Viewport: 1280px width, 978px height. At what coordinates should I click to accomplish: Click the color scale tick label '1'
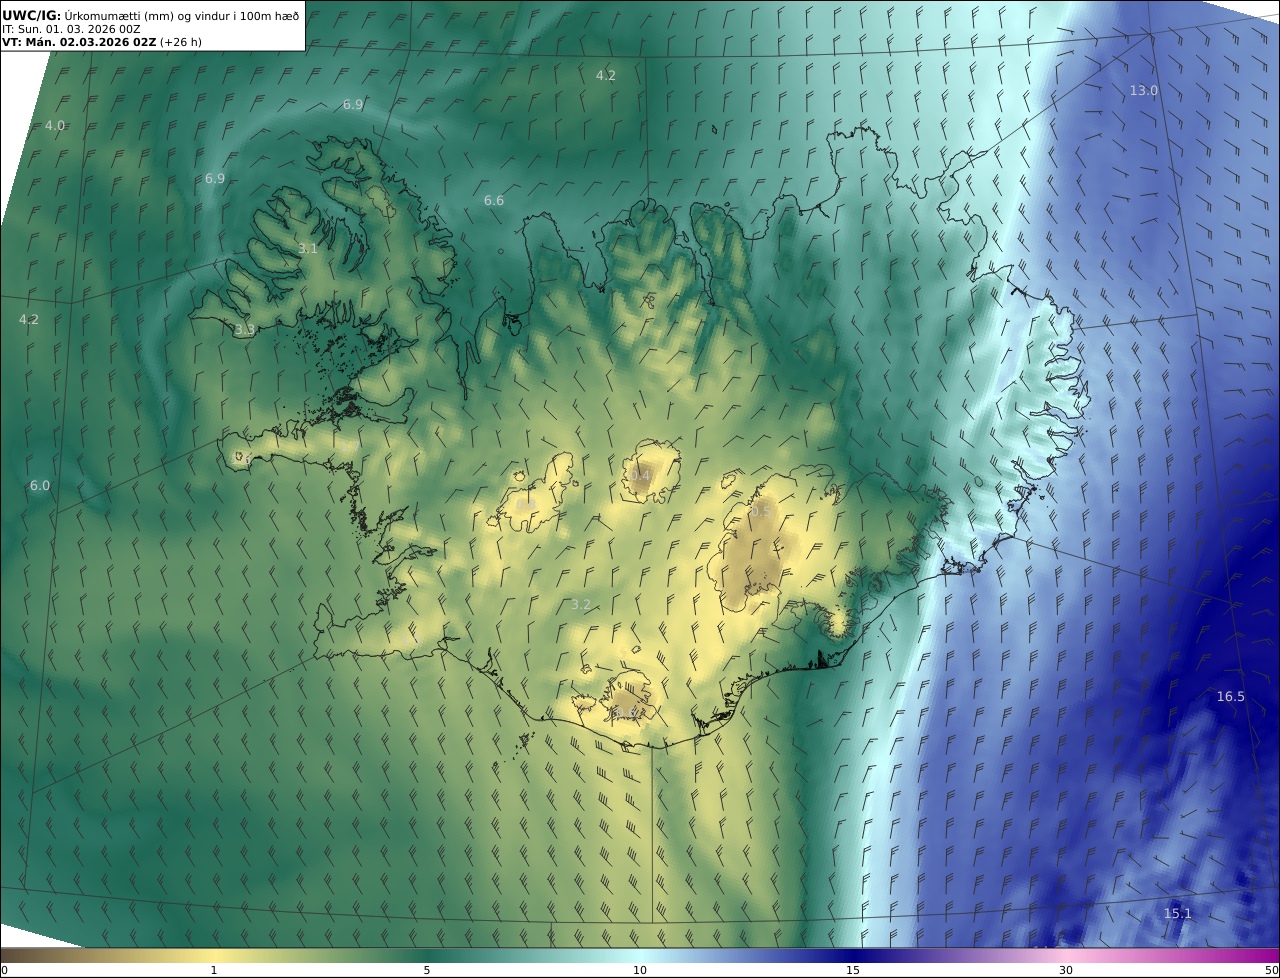[x=213, y=970]
